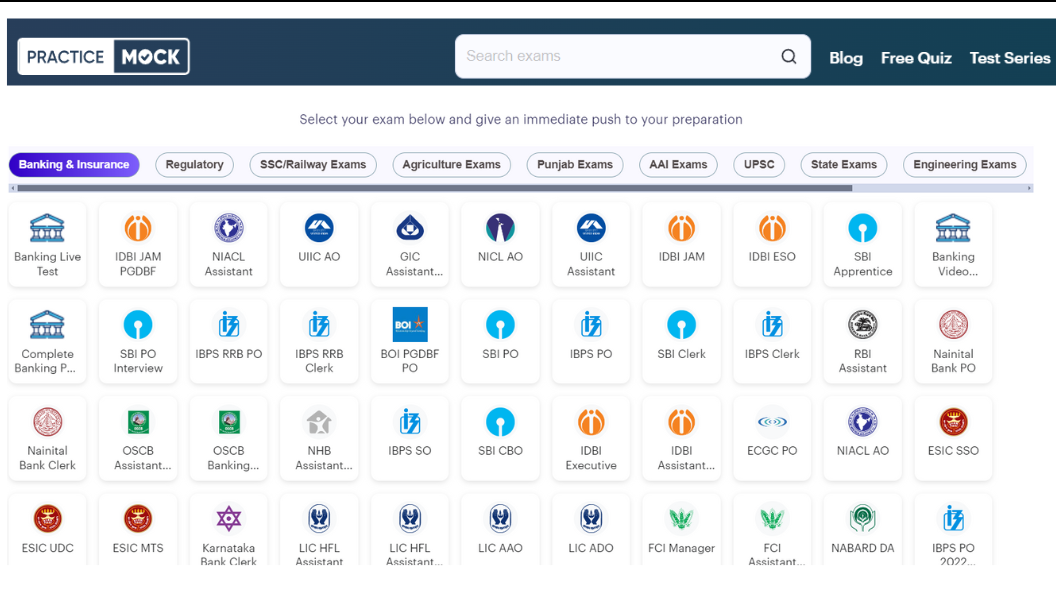
Task: Select the IBPS SO exam icon
Action: click(x=409, y=422)
